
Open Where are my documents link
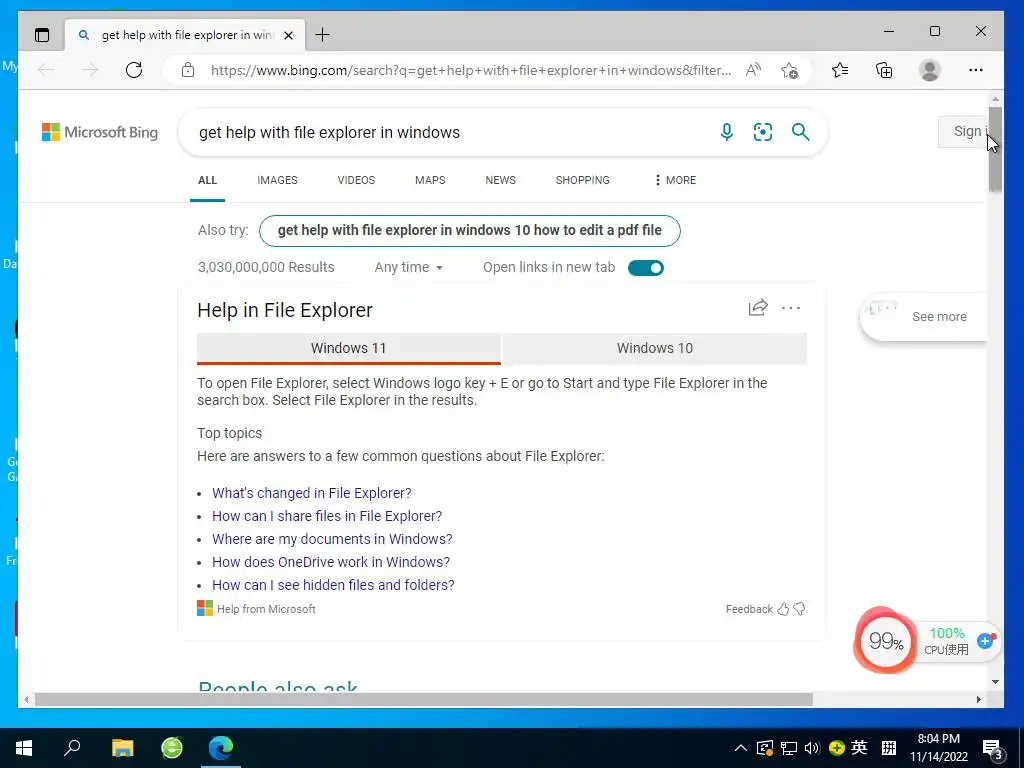(x=332, y=539)
